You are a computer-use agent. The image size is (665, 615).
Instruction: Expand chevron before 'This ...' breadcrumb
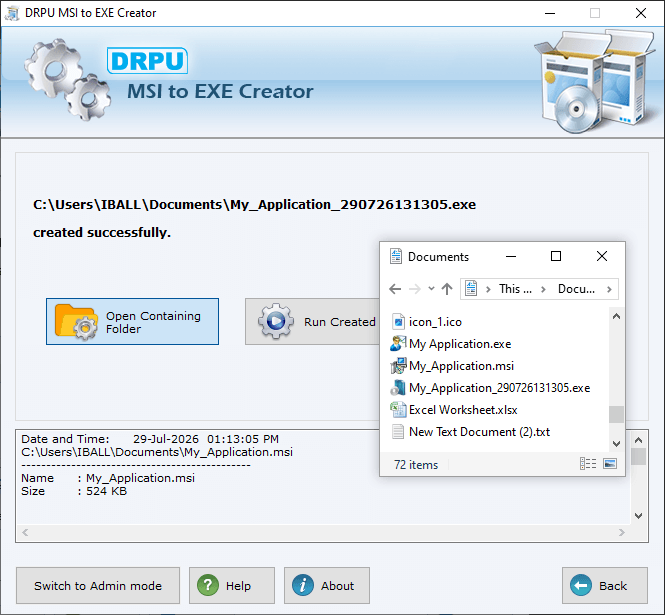coord(488,289)
